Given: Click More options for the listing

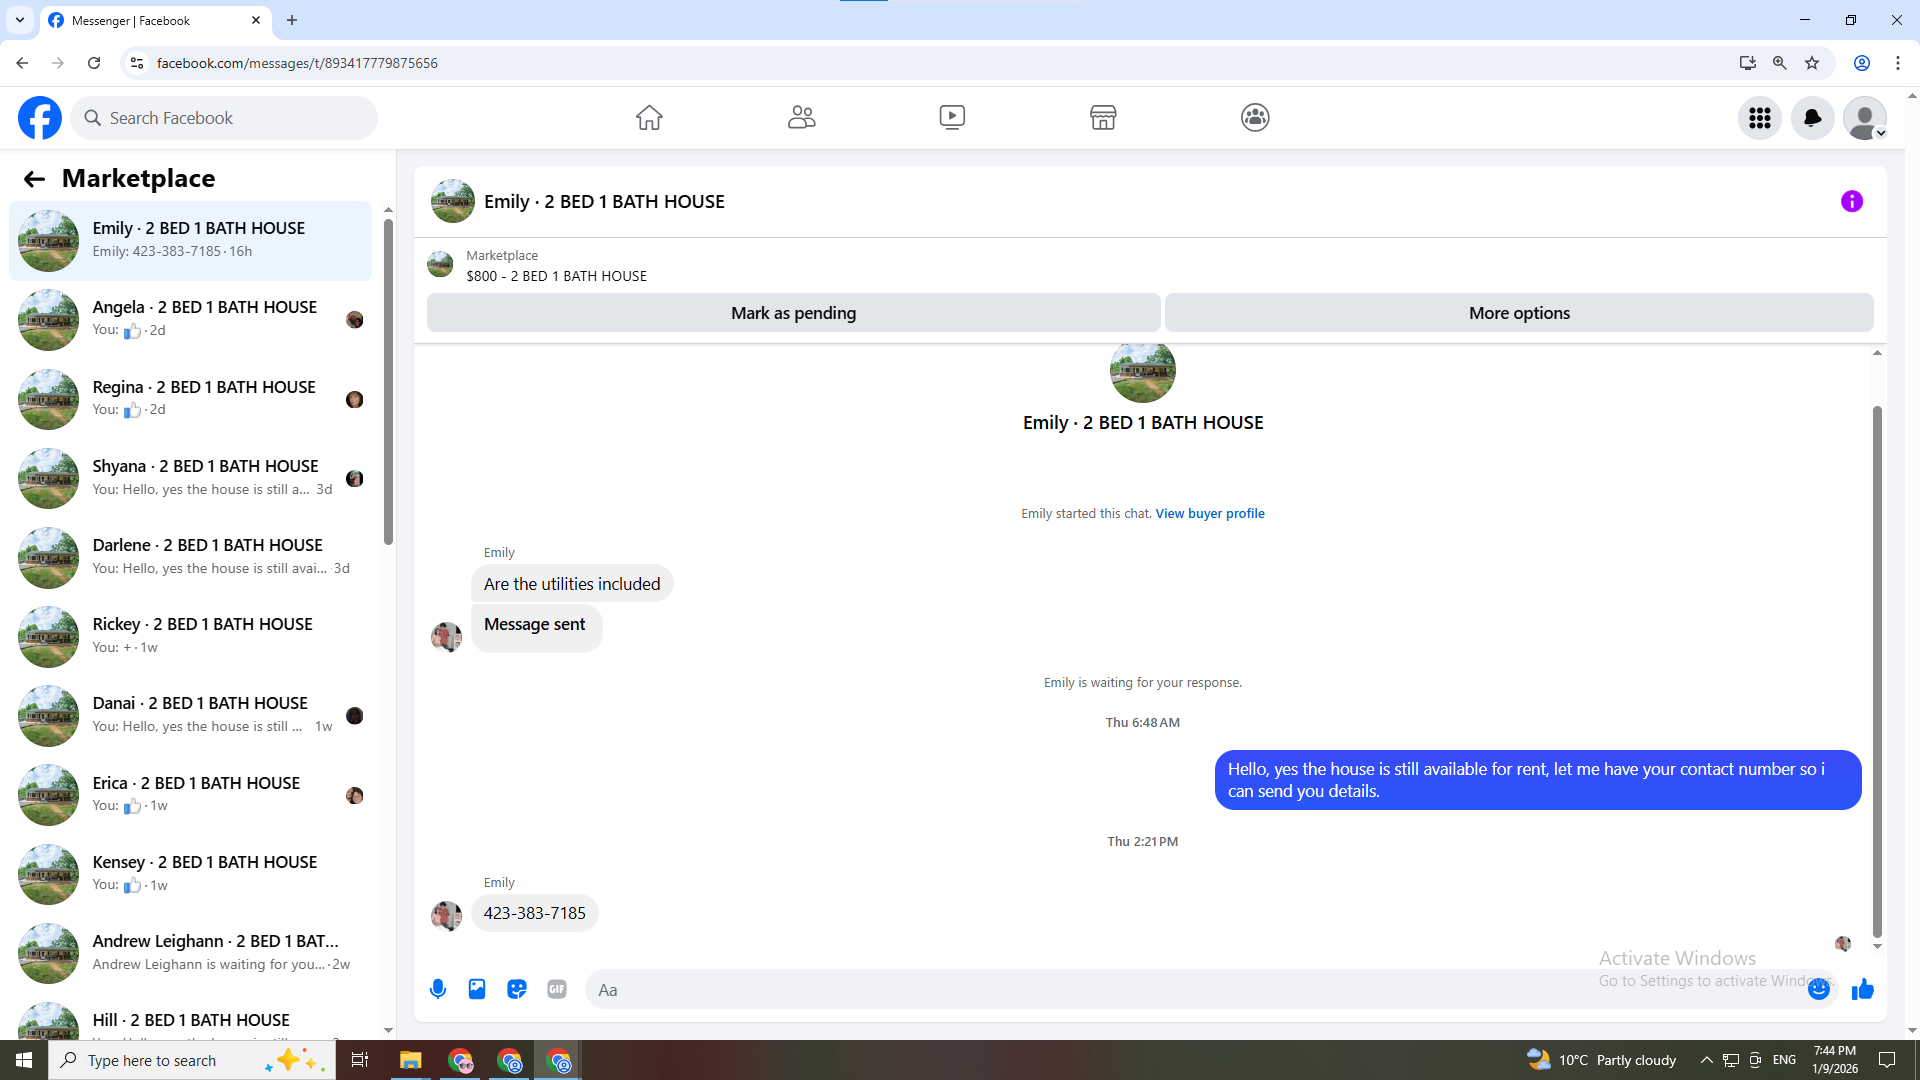Looking at the screenshot, I should 1519,313.
